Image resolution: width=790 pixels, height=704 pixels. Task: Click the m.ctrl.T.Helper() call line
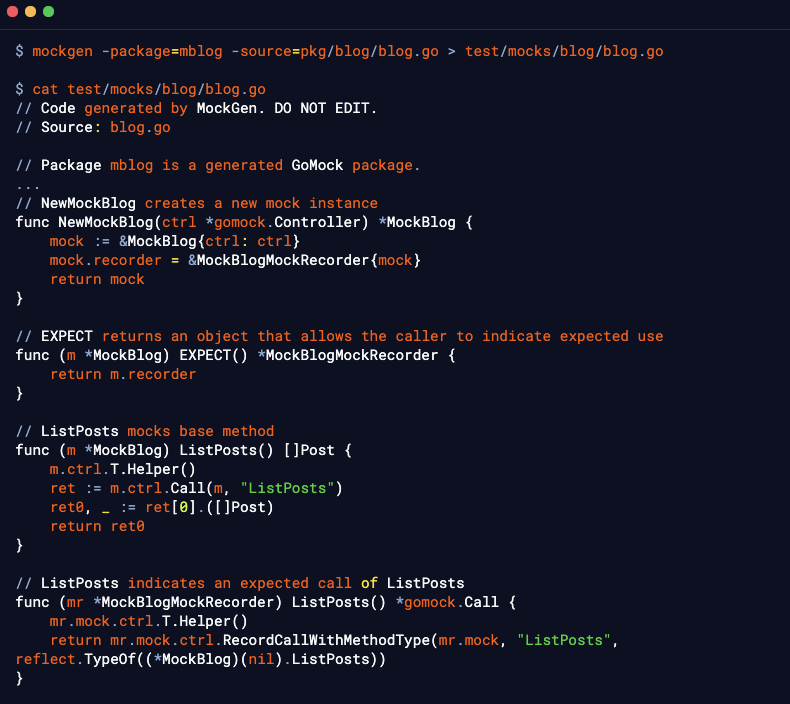123,469
